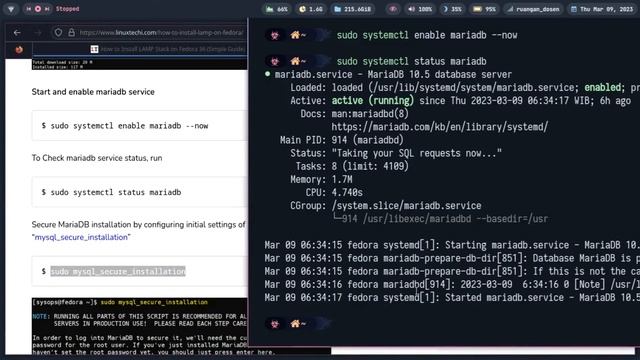Screen dimensions: 640x360
Task: Open the memory usage 66% indicator
Action: (277, 9)
